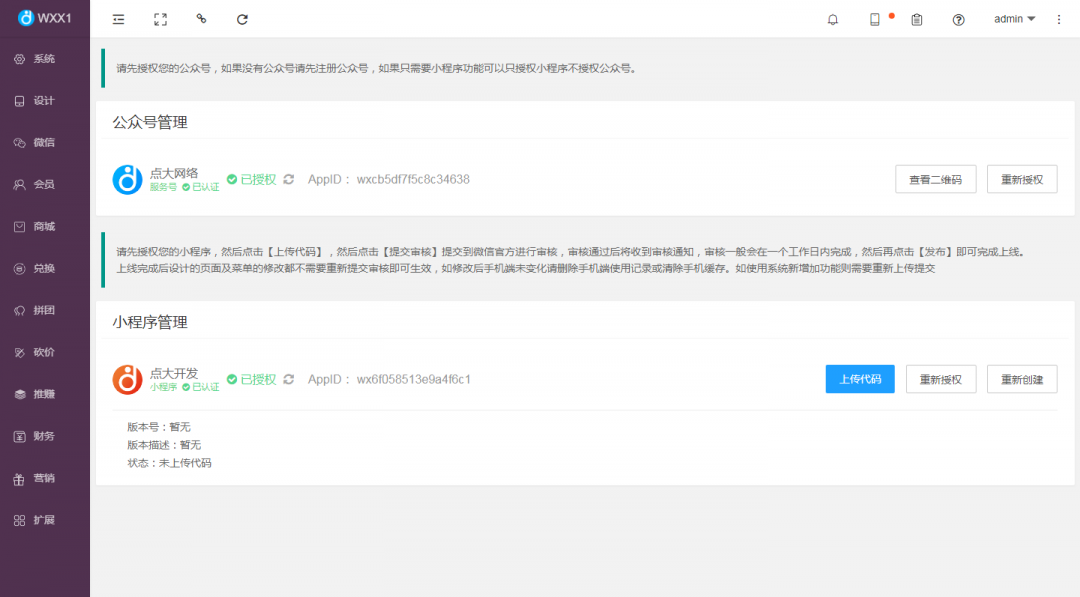The height and width of the screenshot is (597, 1080).
Task: Enter fullscreen mode via top toolbar icon
Action: coord(160,19)
